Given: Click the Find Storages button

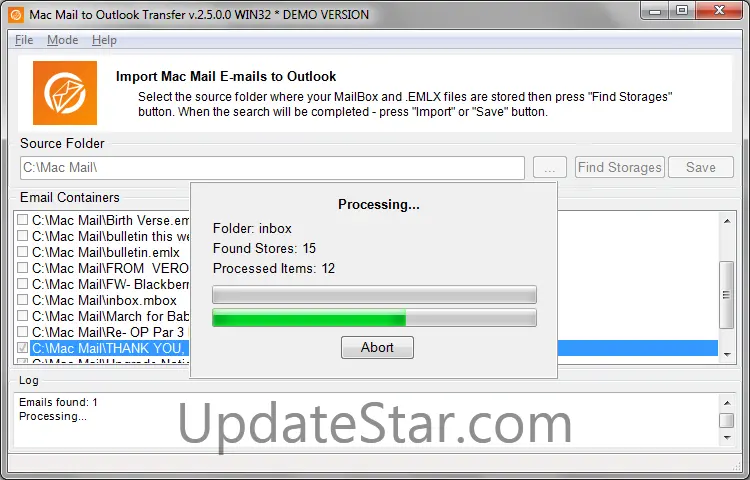Looking at the screenshot, I should pyautogui.click(x=619, y=167).
